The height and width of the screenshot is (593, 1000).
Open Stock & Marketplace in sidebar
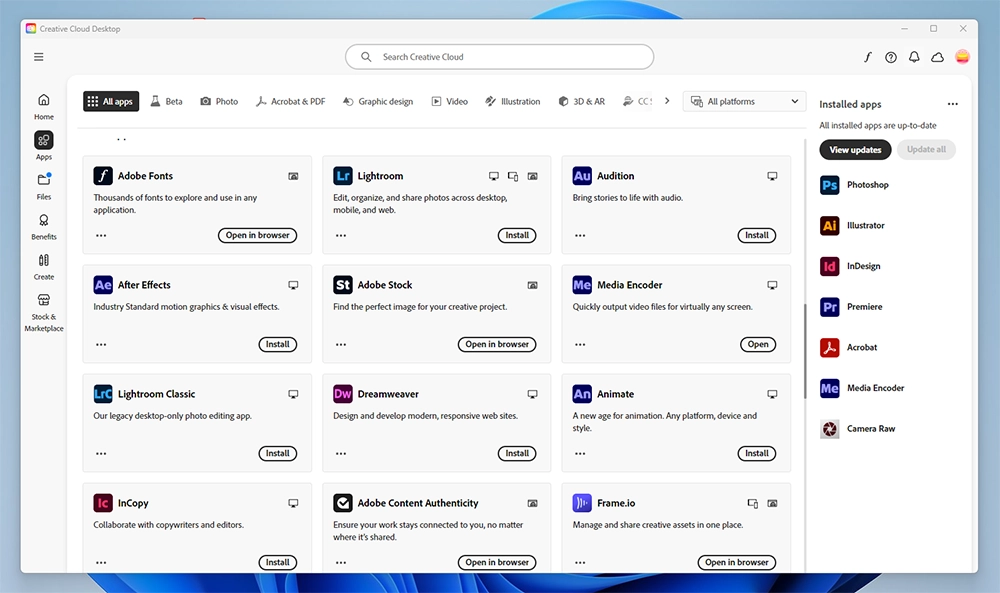(43, 312)
